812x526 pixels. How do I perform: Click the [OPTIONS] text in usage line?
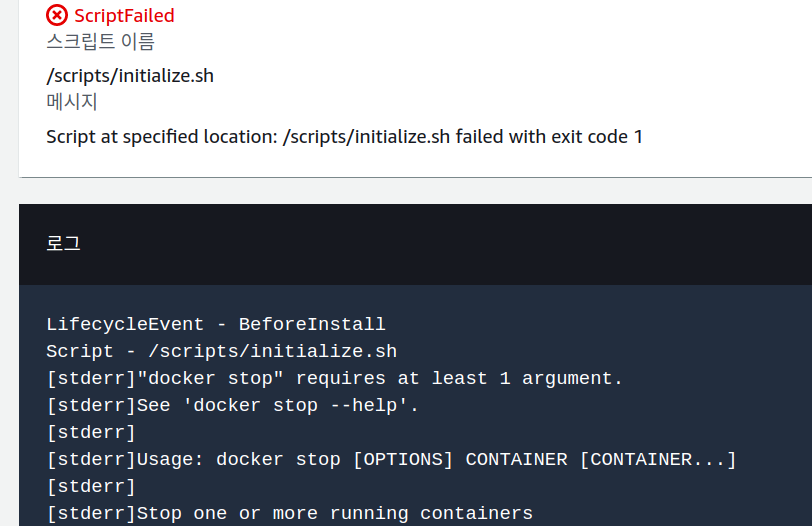(x=403, y=459)
